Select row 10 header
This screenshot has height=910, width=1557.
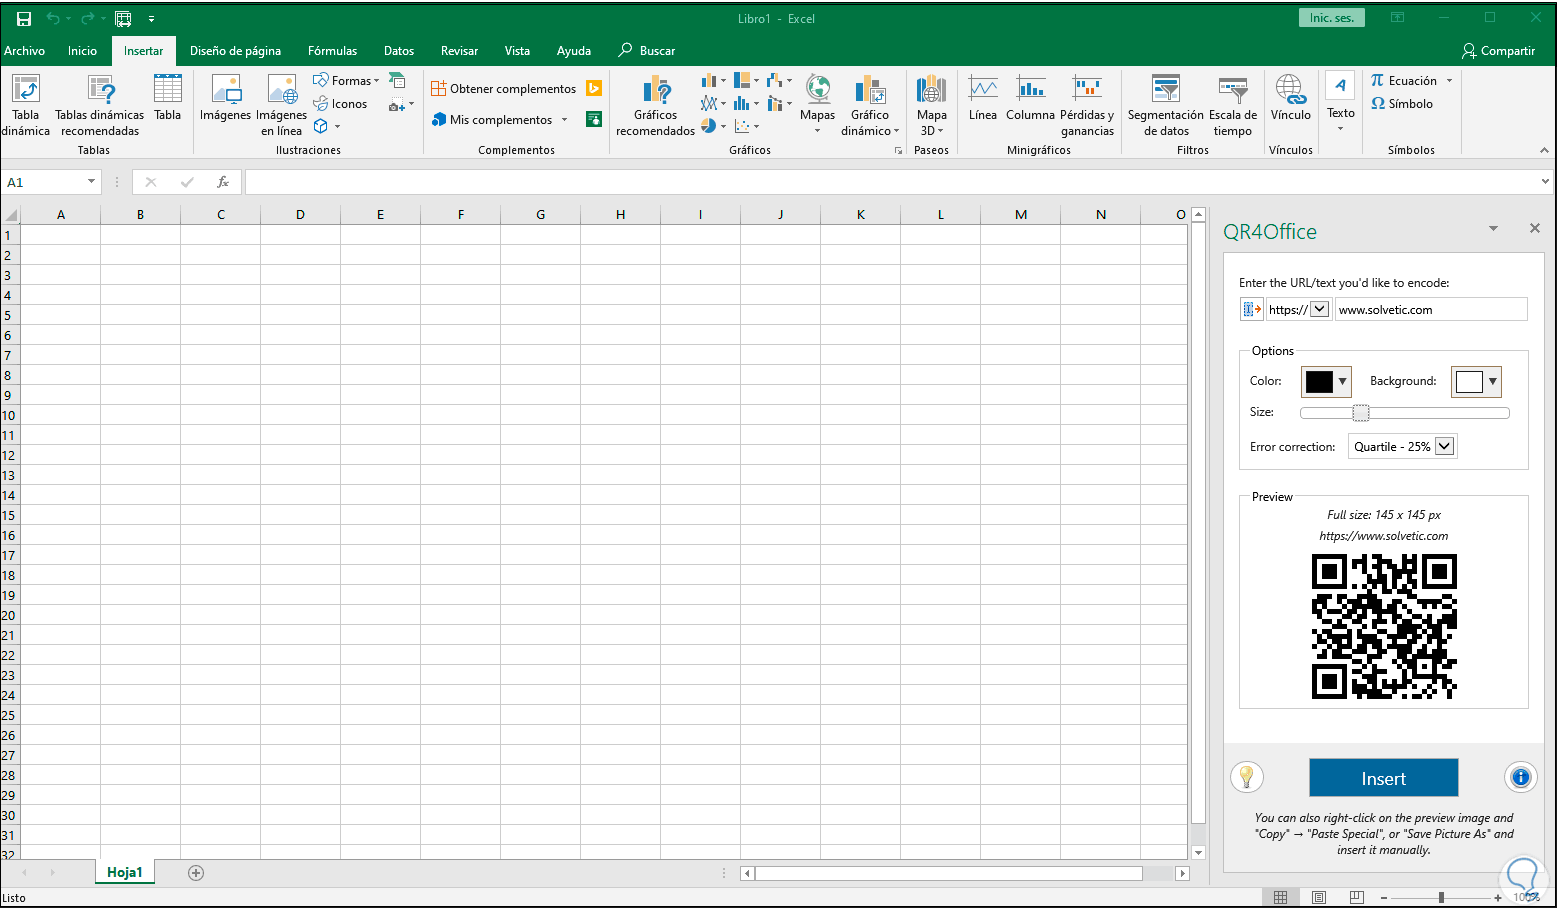click(x=9, y=415)
